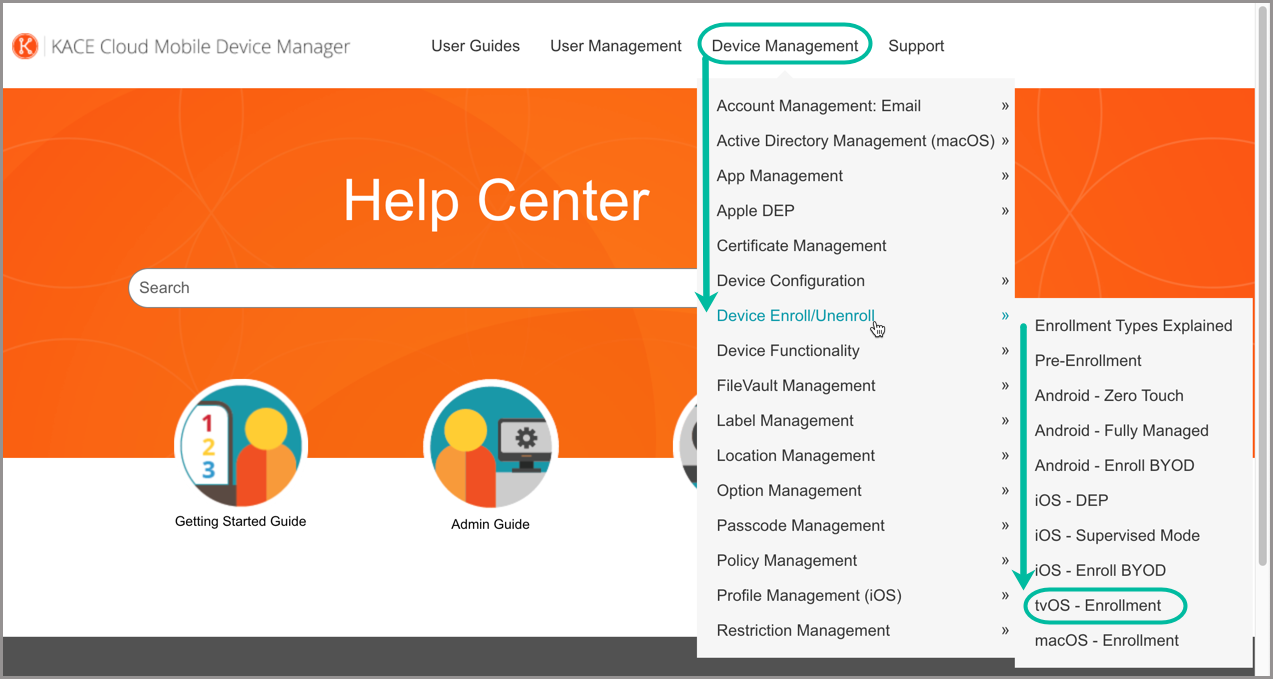Image resolution: width=1273 pixels, height=679 pixels.
Task: Click the Getting Started Guide label
Action: tap(240, 521)
